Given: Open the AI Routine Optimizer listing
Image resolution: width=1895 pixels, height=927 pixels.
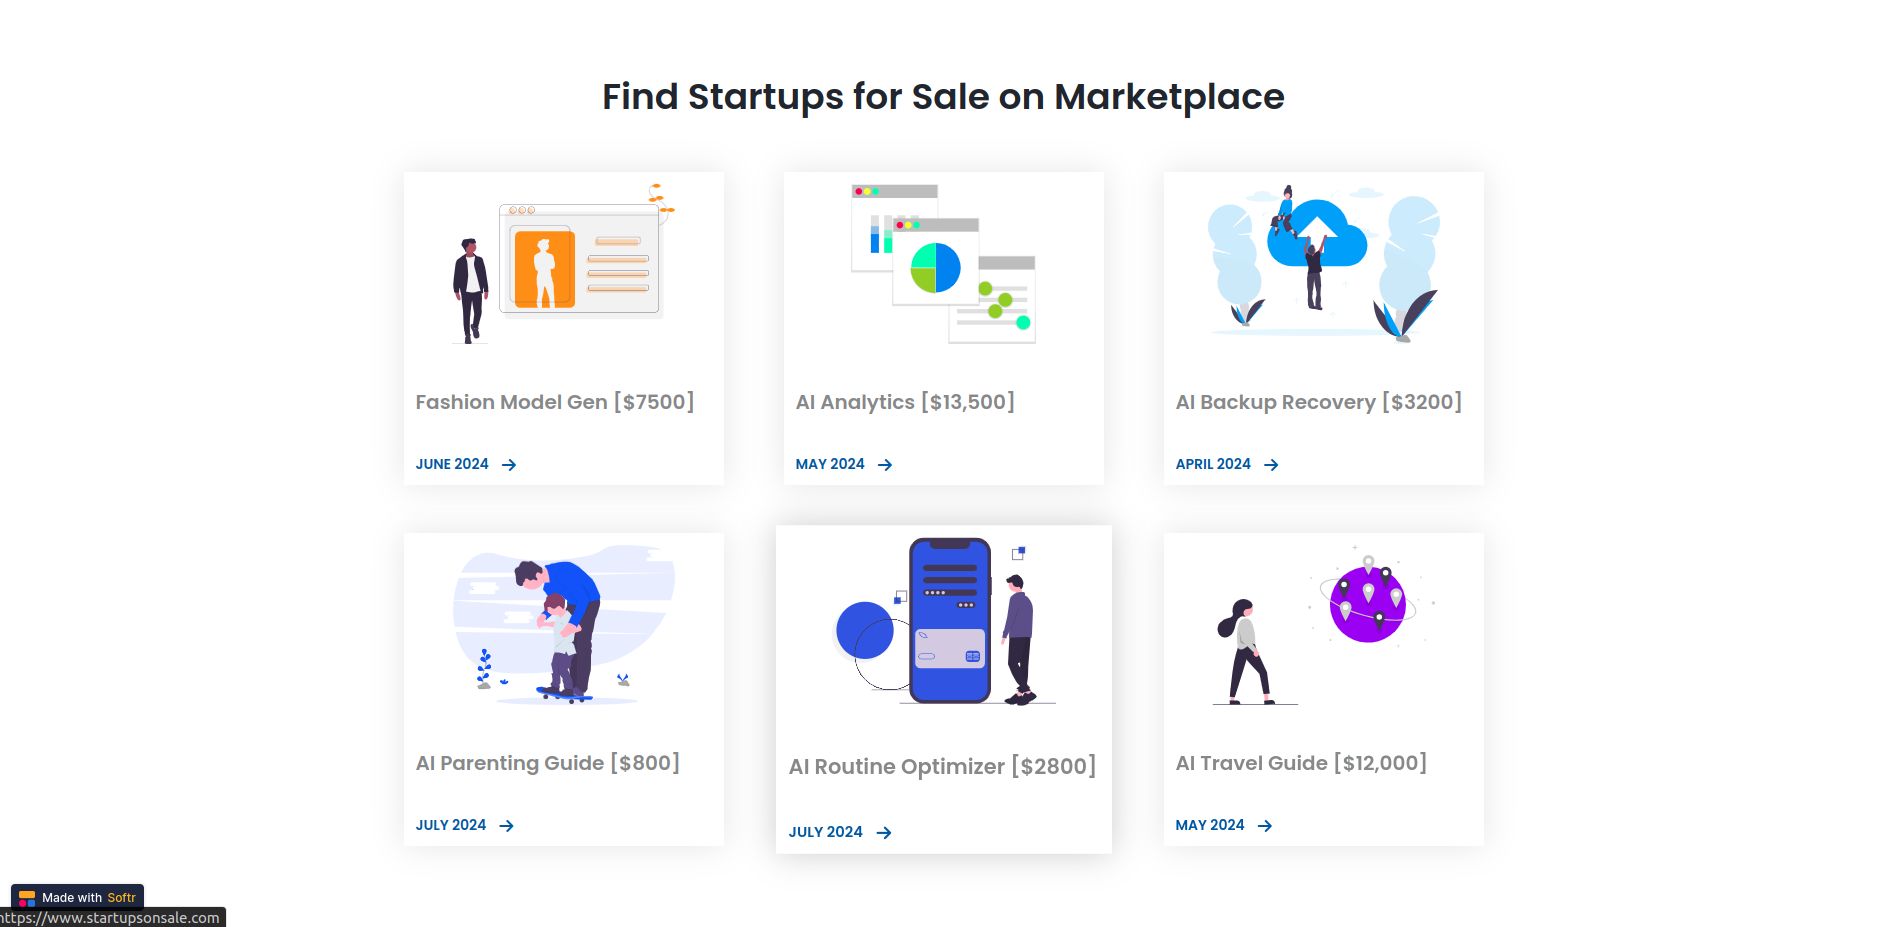Looking at the screenshot, I should tap(942, 766).
